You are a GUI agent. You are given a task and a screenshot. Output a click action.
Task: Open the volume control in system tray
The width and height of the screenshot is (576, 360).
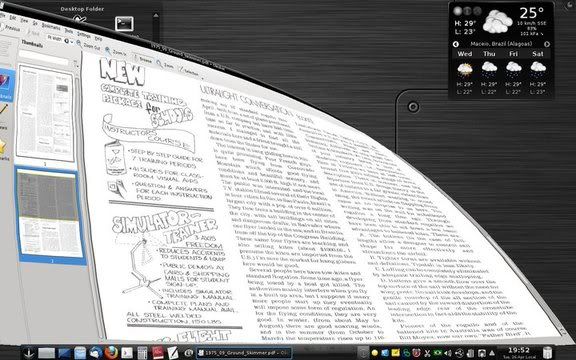tap(448, 353)
